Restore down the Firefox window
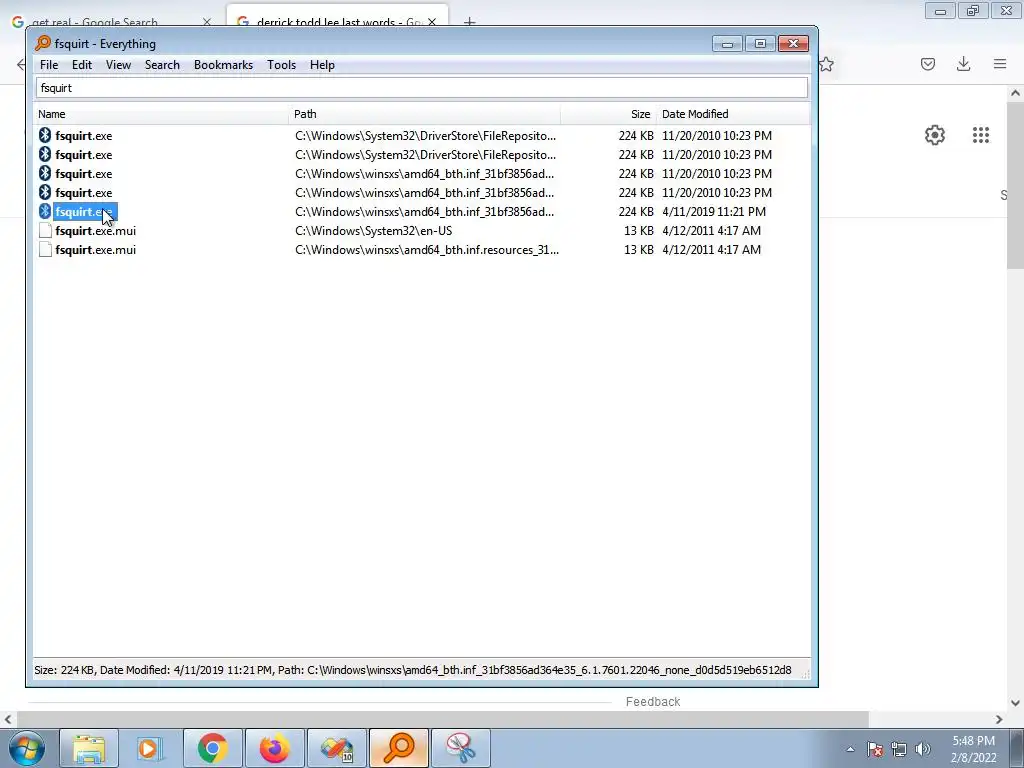Image resolution: width=1024 pixels, height=768 pixels. click(x=973, y=11)
